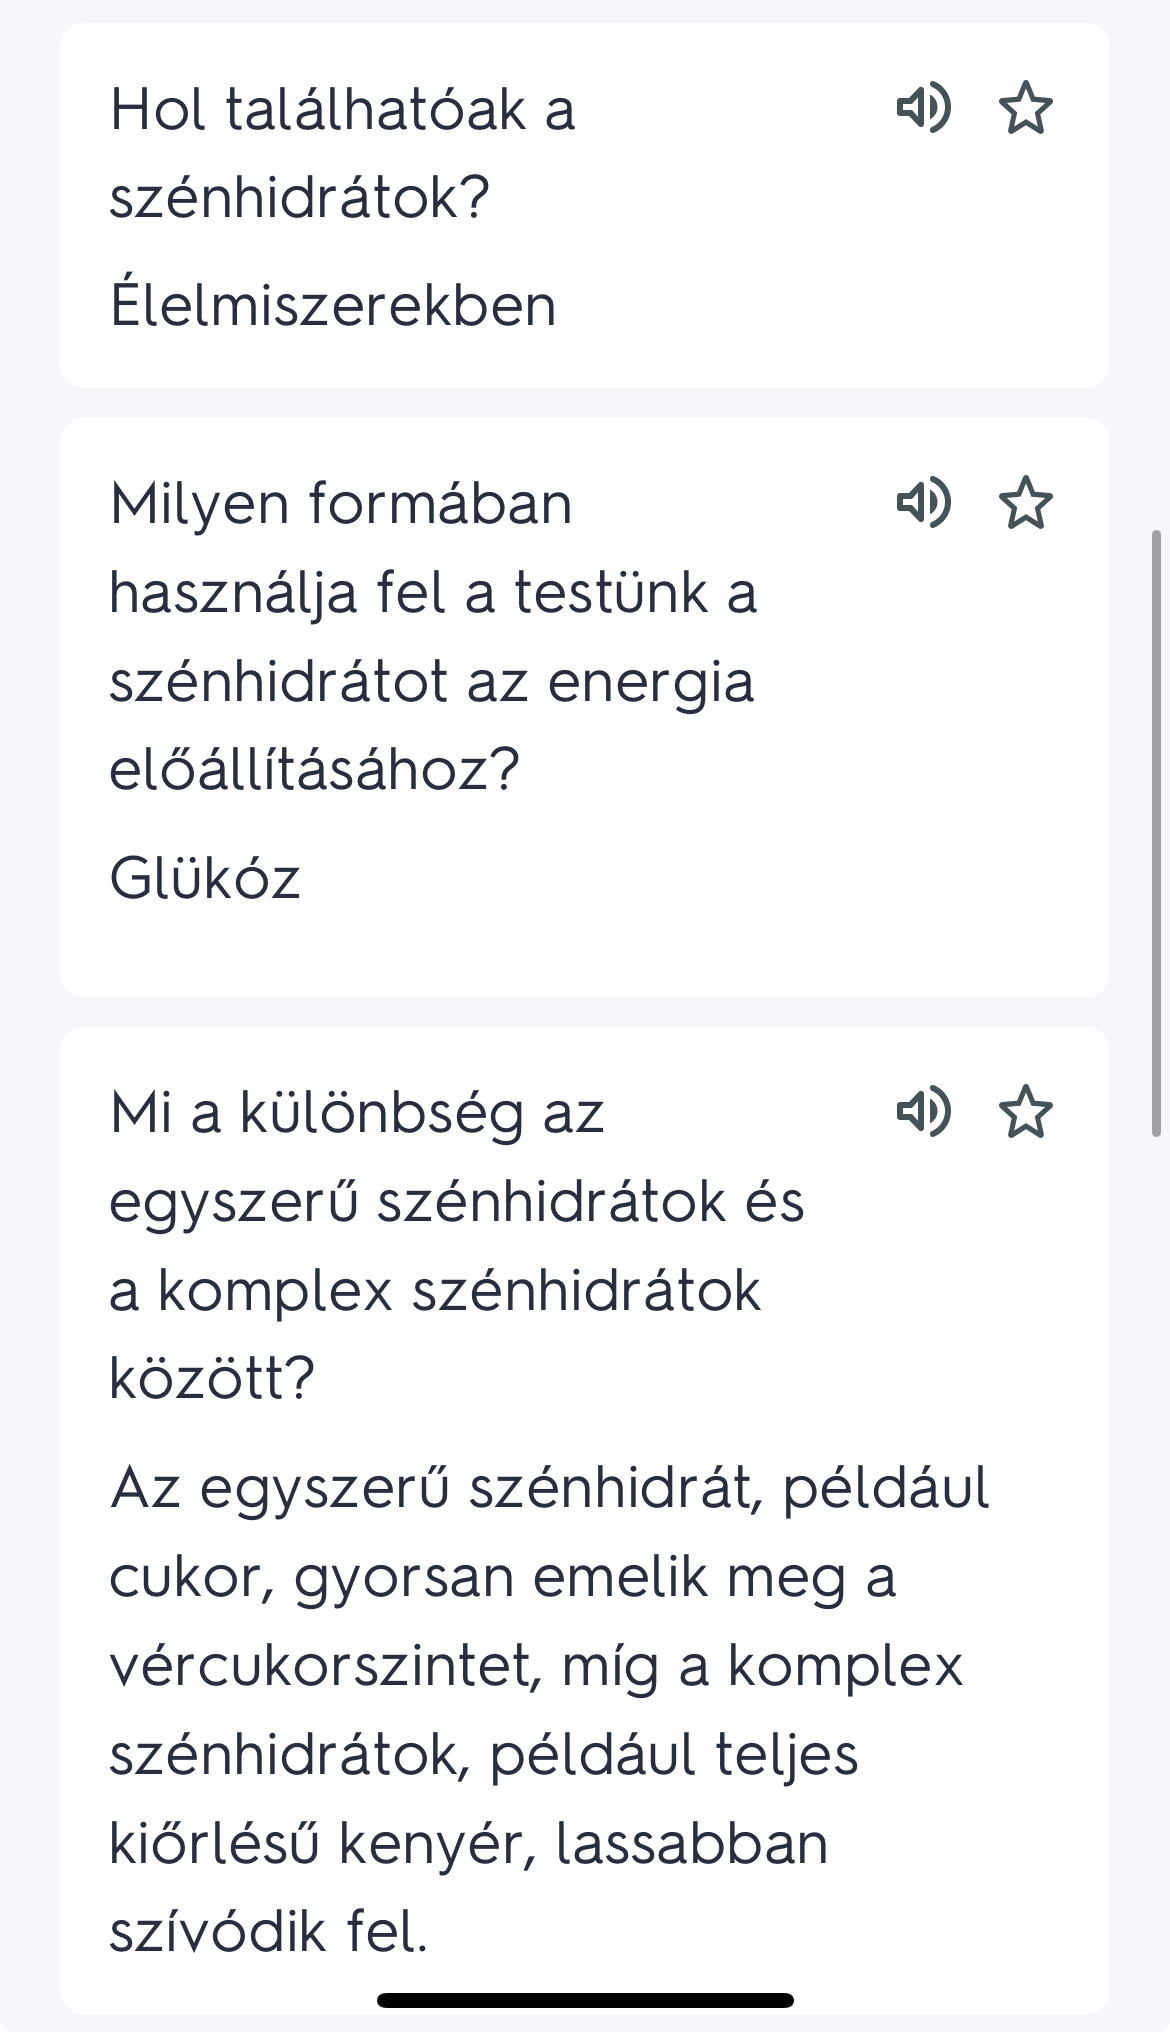This screenshot has width=1170, height=2032.
Task: Play audio for 'Mi a különbség' card
Action: click(x=923, y=1111)
